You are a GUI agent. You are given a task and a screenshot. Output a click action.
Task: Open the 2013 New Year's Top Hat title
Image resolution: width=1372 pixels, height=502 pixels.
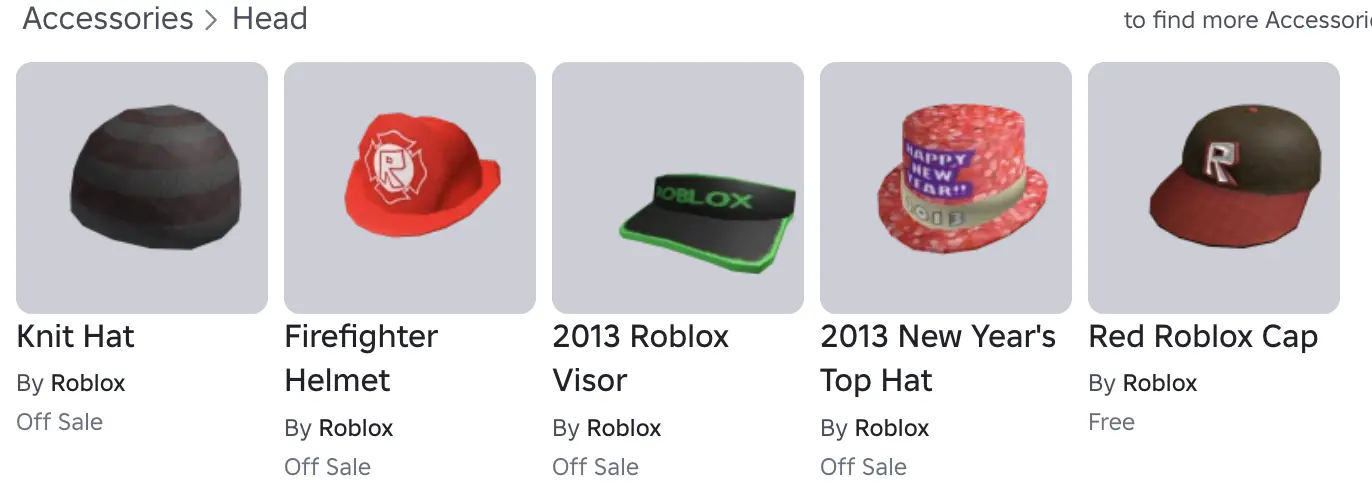click(x=938, y=359)
